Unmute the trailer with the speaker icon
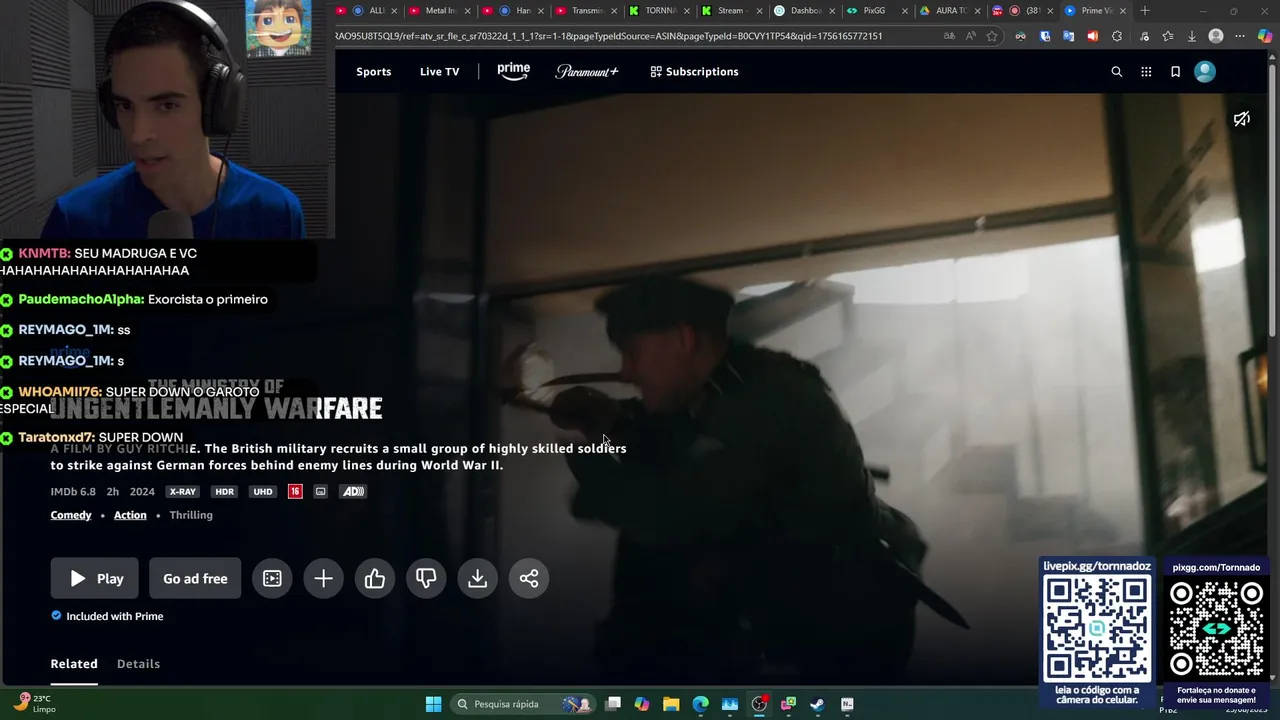Viewport: 1280px width, 720px height. [x=1242, y=119]
